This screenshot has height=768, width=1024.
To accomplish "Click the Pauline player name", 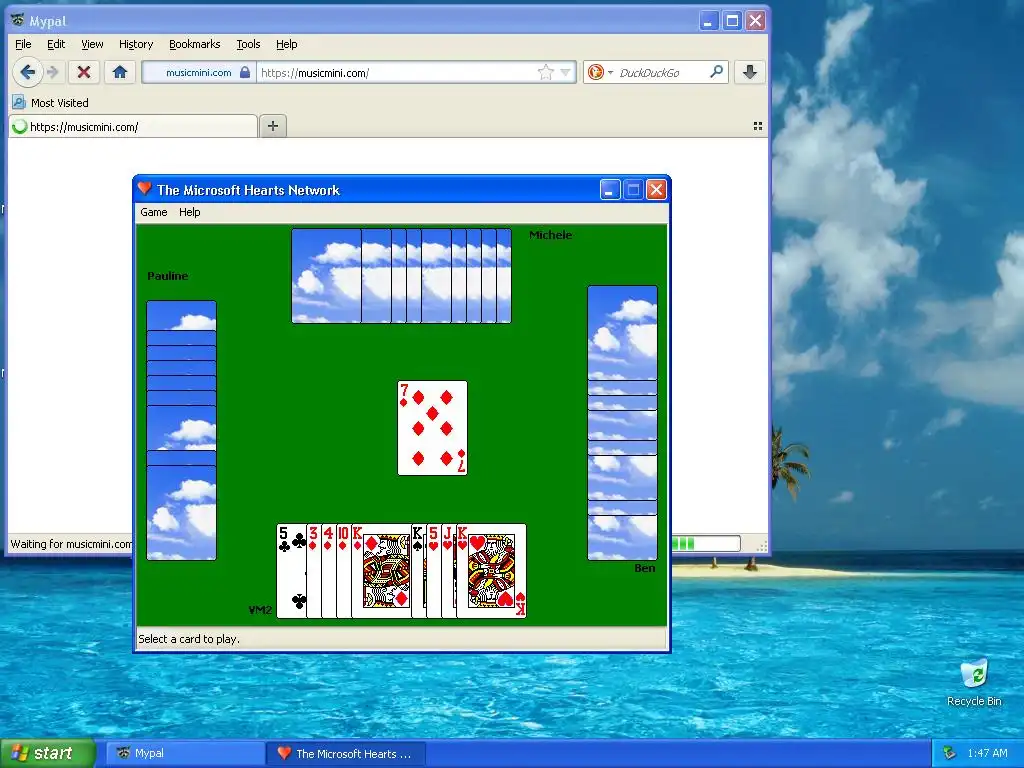I will click(168, 276).
